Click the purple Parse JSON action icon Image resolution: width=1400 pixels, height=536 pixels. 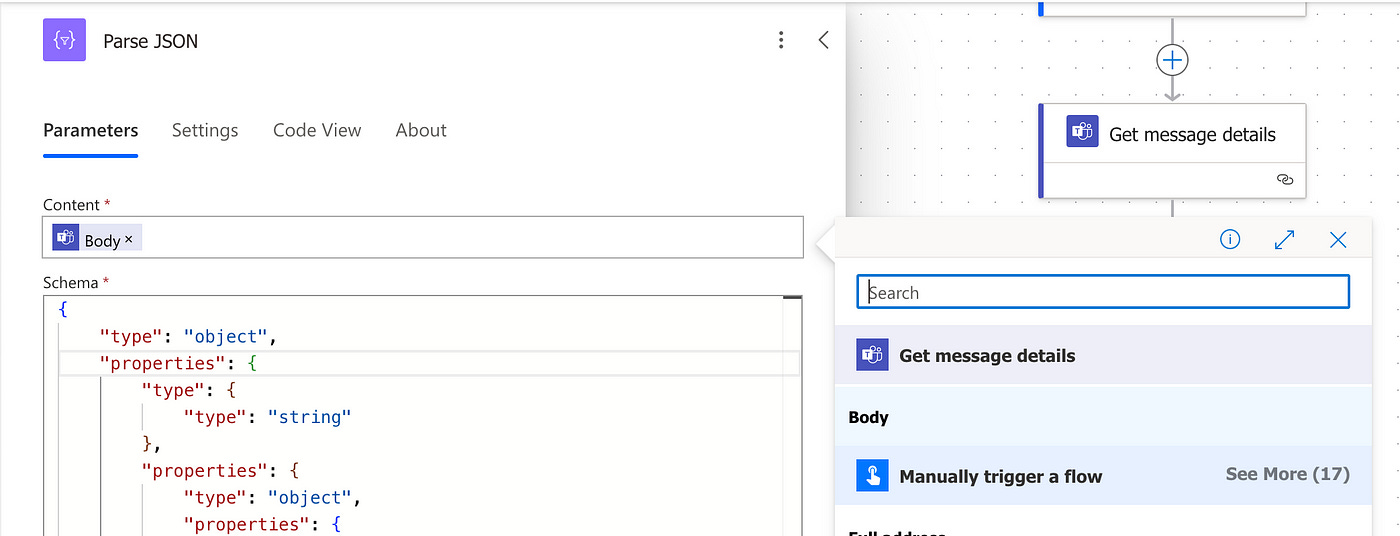coord(64,41)
